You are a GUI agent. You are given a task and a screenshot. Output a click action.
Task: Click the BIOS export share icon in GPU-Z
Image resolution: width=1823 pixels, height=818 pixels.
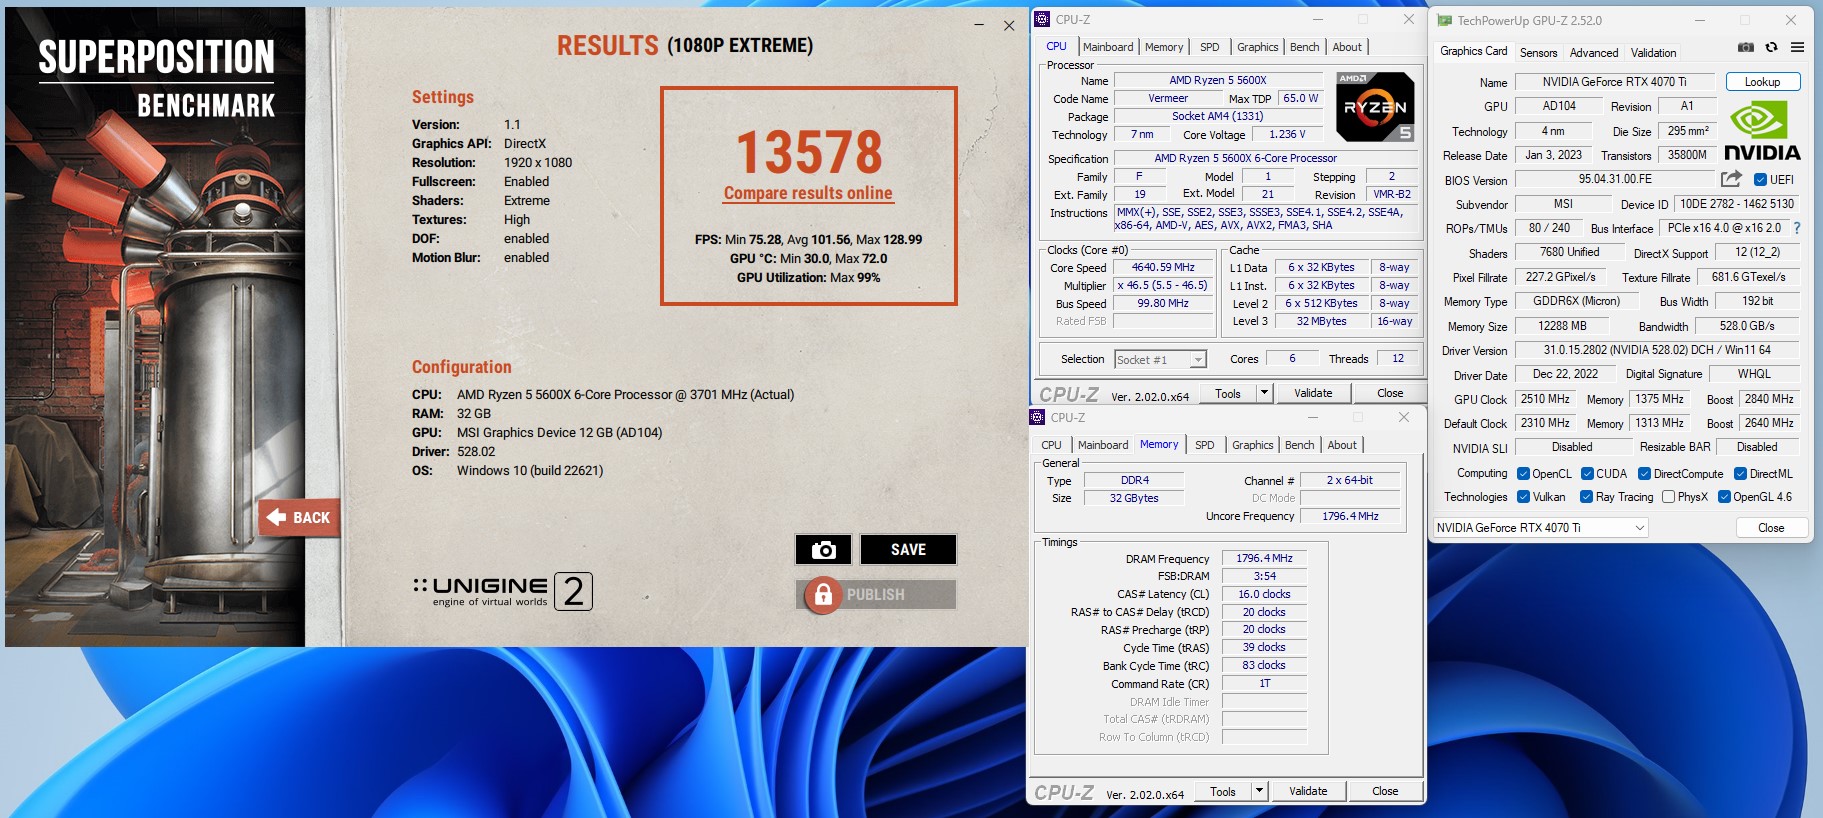1731,179
